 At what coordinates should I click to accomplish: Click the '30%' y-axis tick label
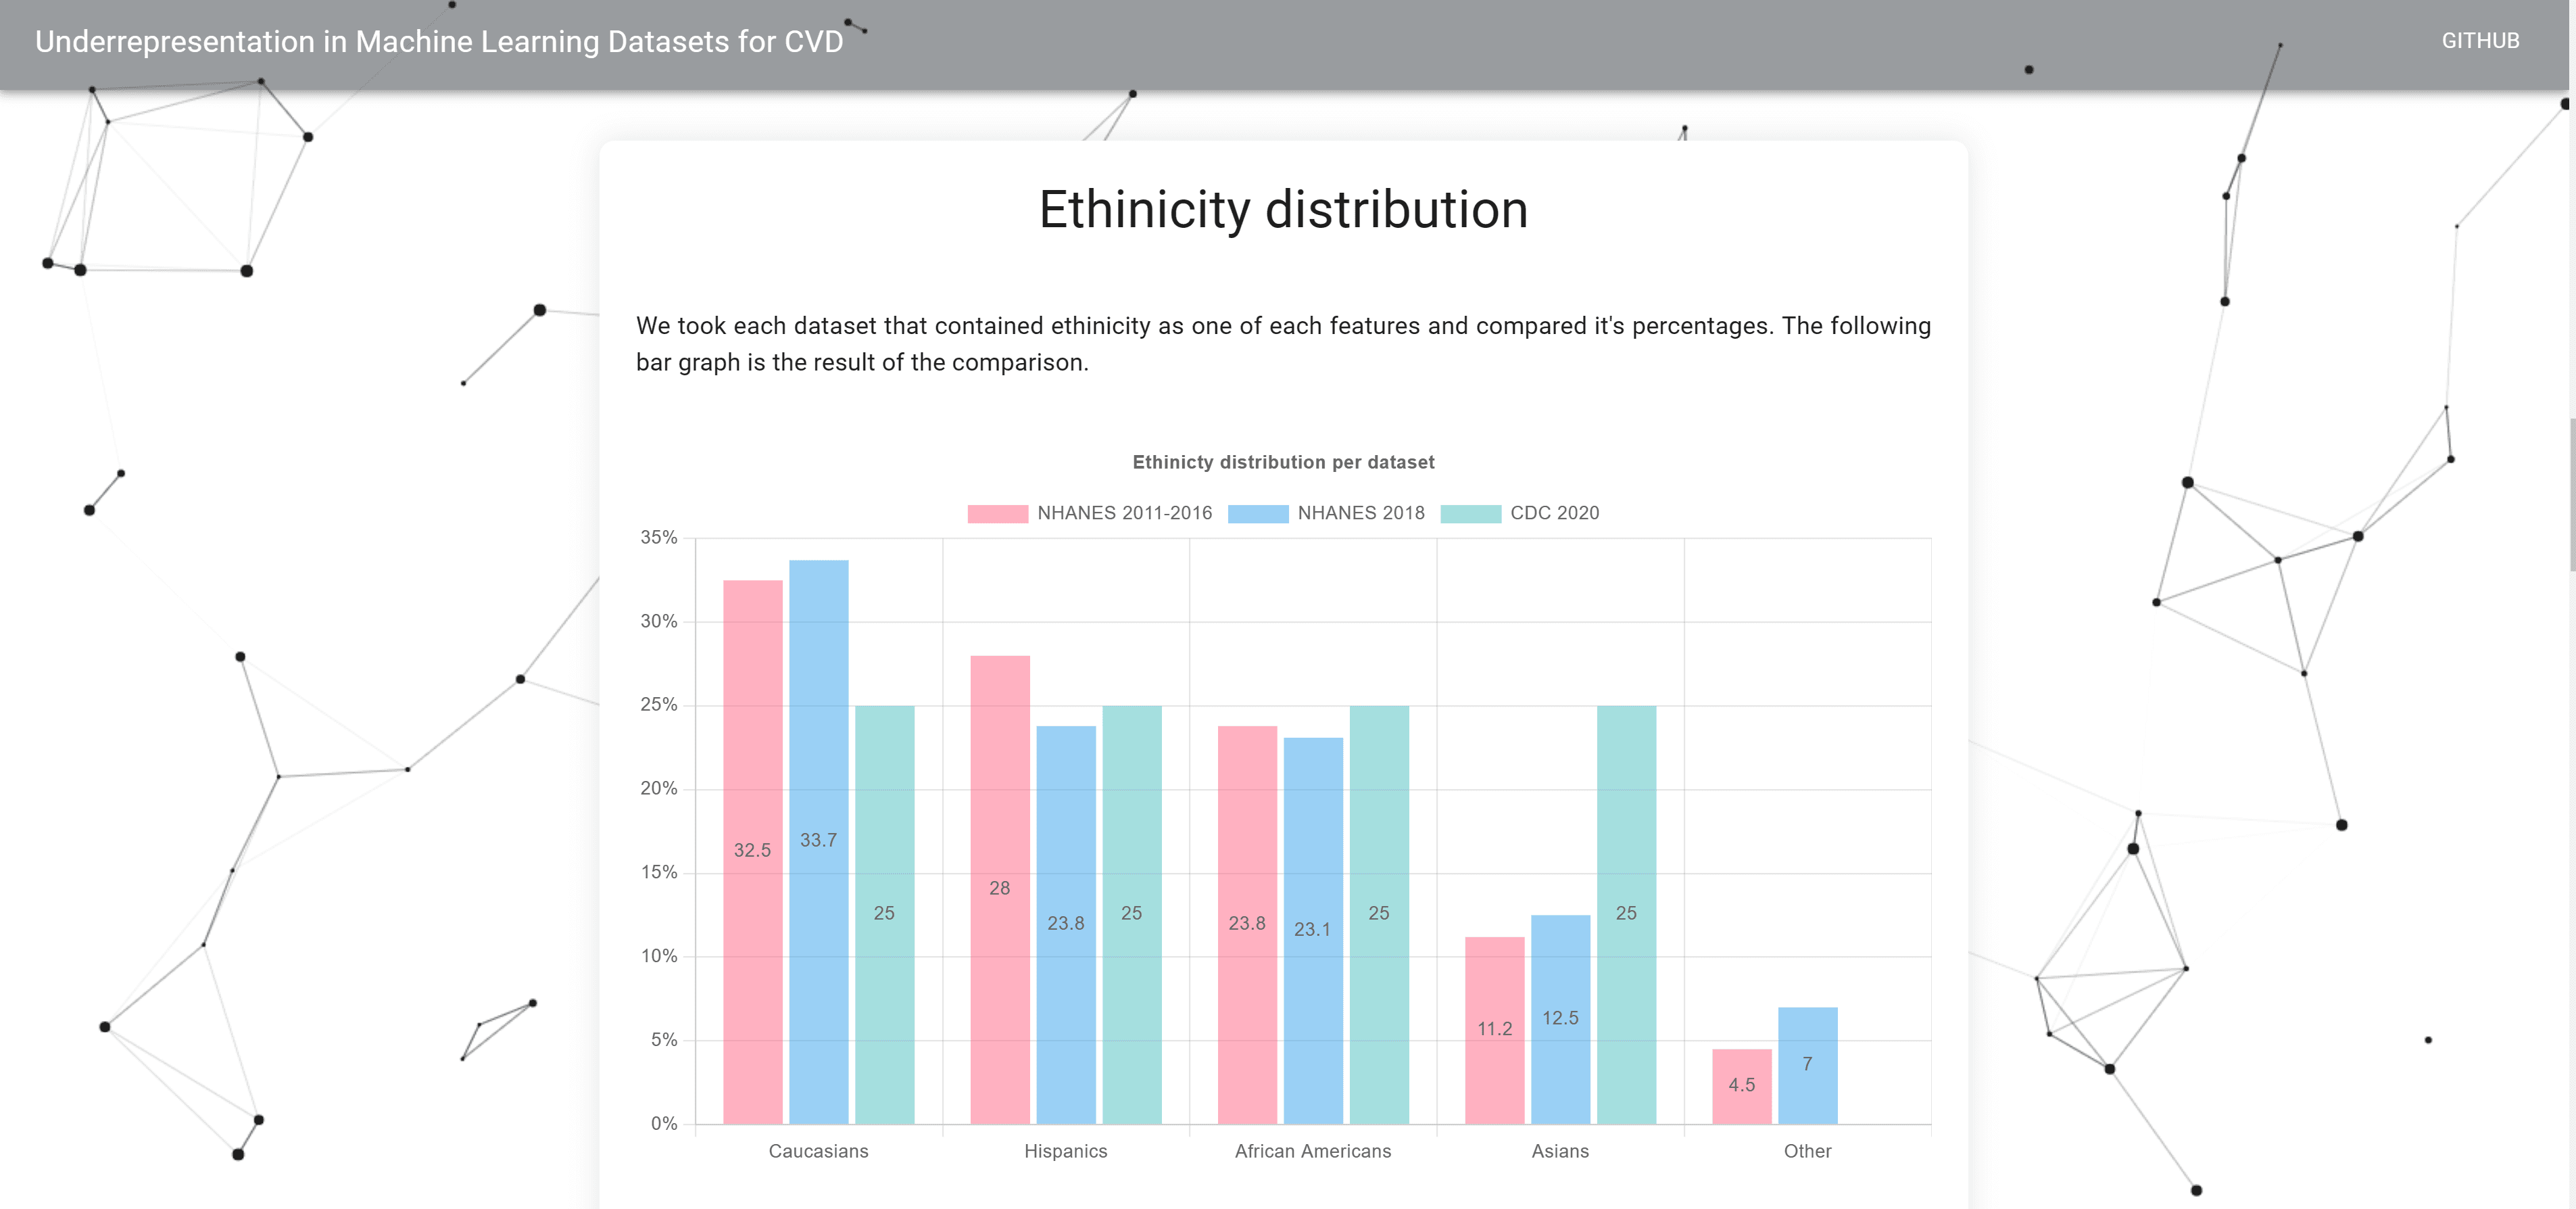(659, 621)
